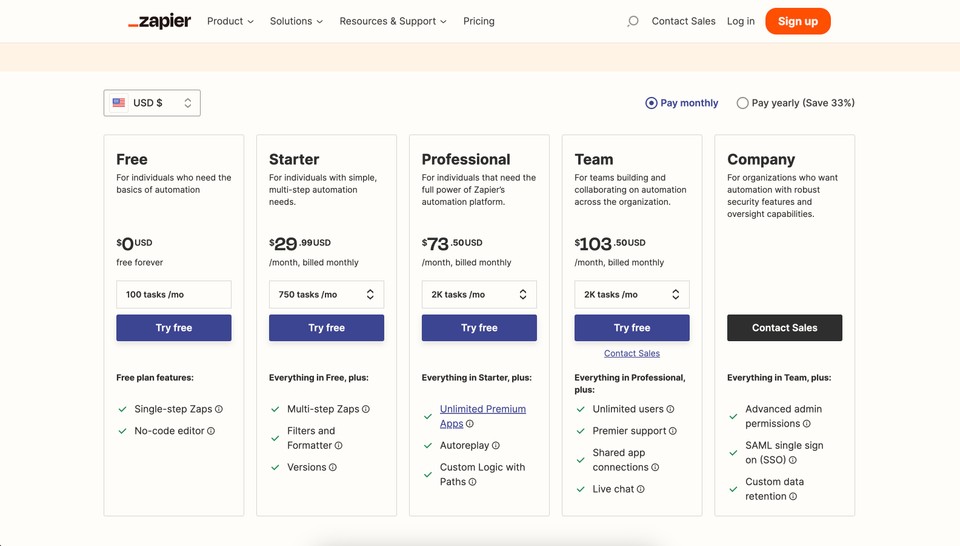
Task: Open Team 2K tasks /mo dropdown
Action: click(632, 294)
